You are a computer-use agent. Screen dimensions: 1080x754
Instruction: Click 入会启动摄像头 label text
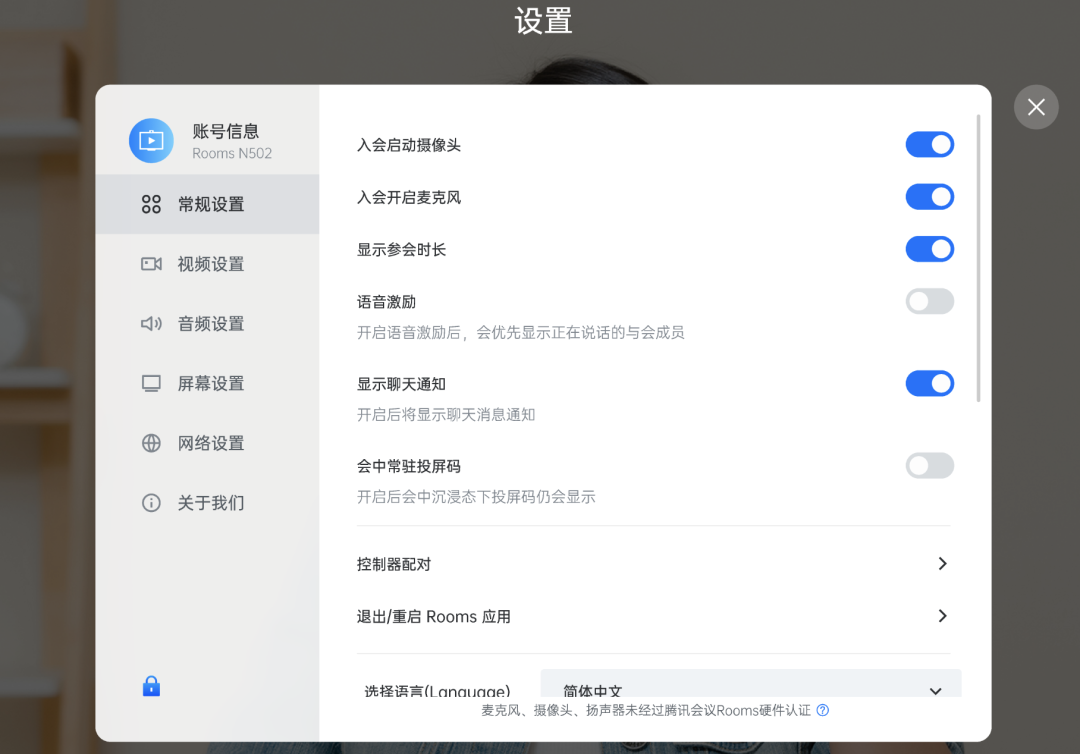pyautogui.click(x=409, y=145)
